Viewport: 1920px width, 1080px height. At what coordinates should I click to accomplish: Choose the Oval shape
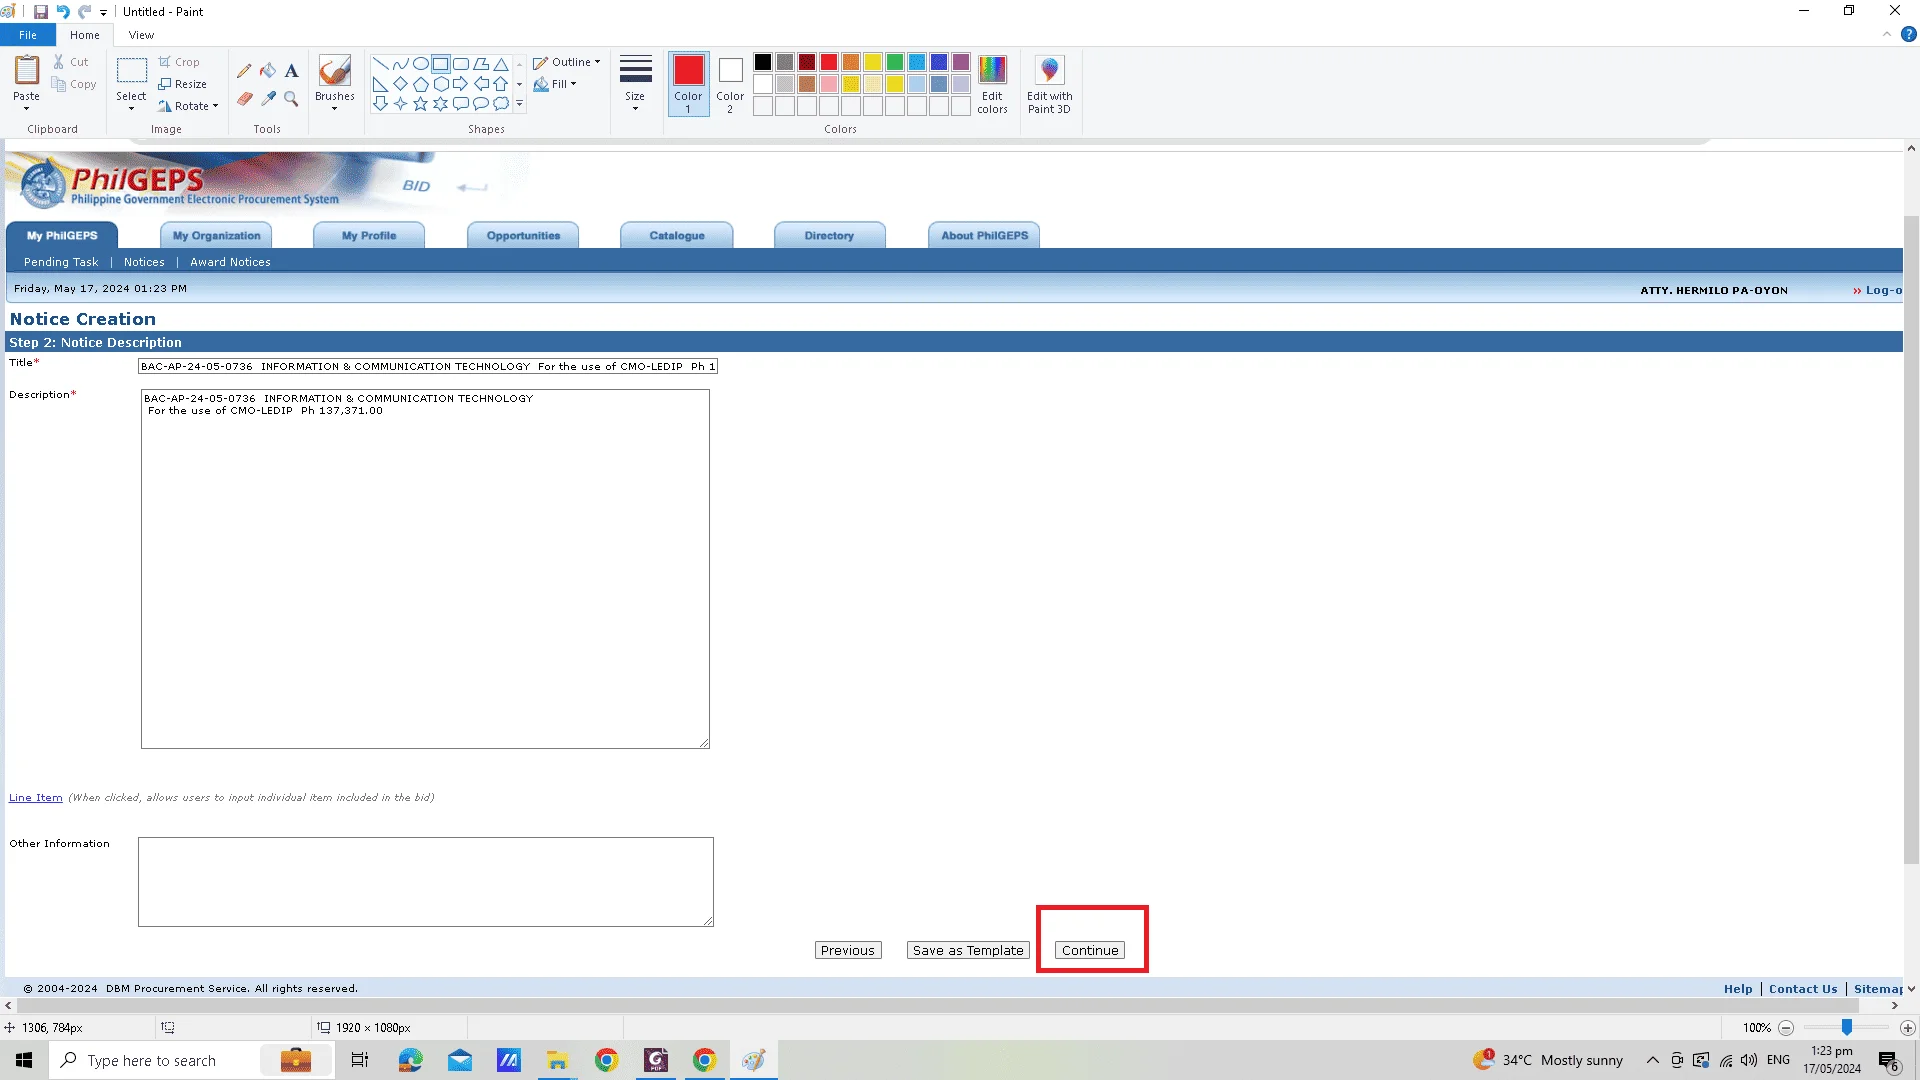pos(421,64)
